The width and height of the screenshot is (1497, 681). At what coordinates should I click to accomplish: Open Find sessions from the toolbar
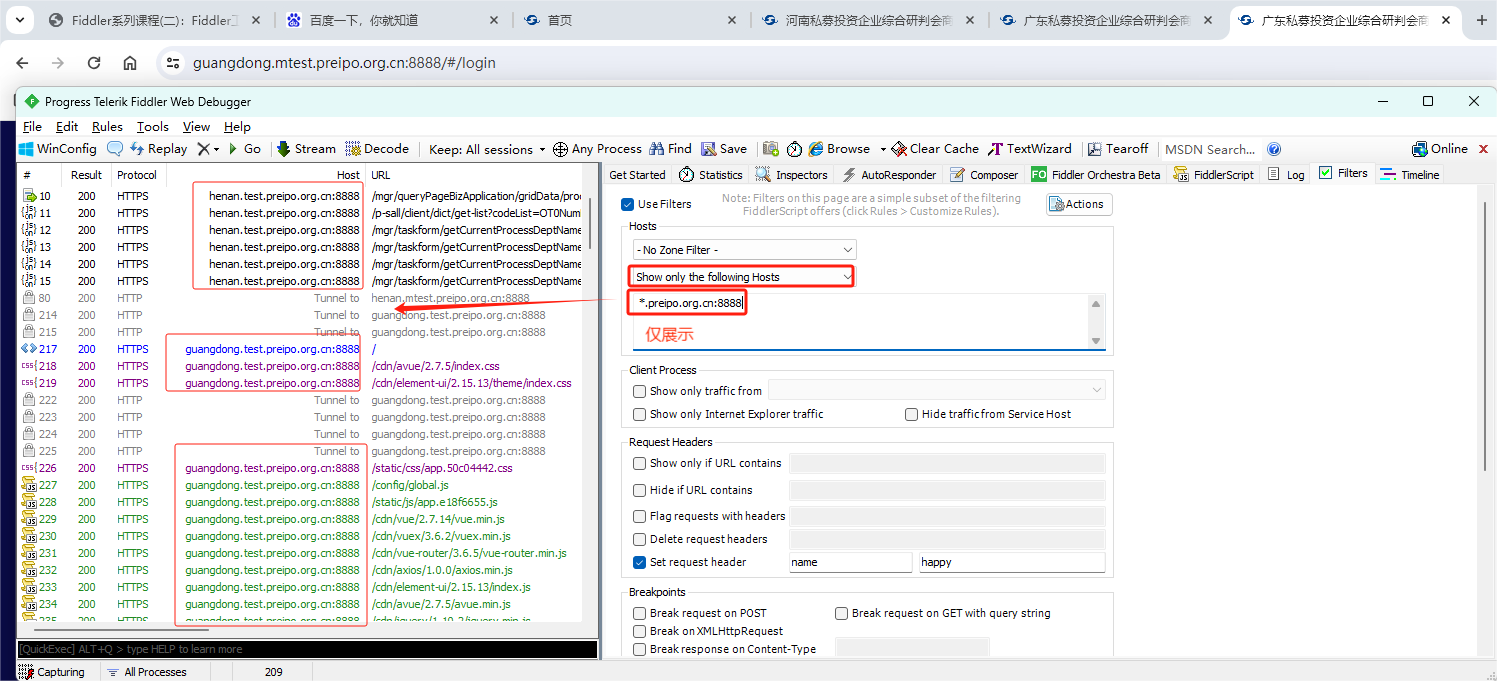670,149
